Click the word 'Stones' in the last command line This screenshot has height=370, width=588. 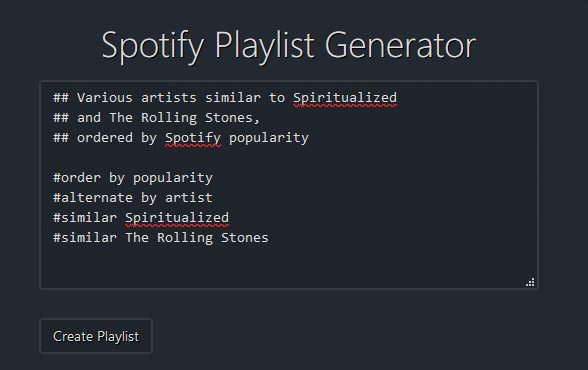click(x=244, y=238)
